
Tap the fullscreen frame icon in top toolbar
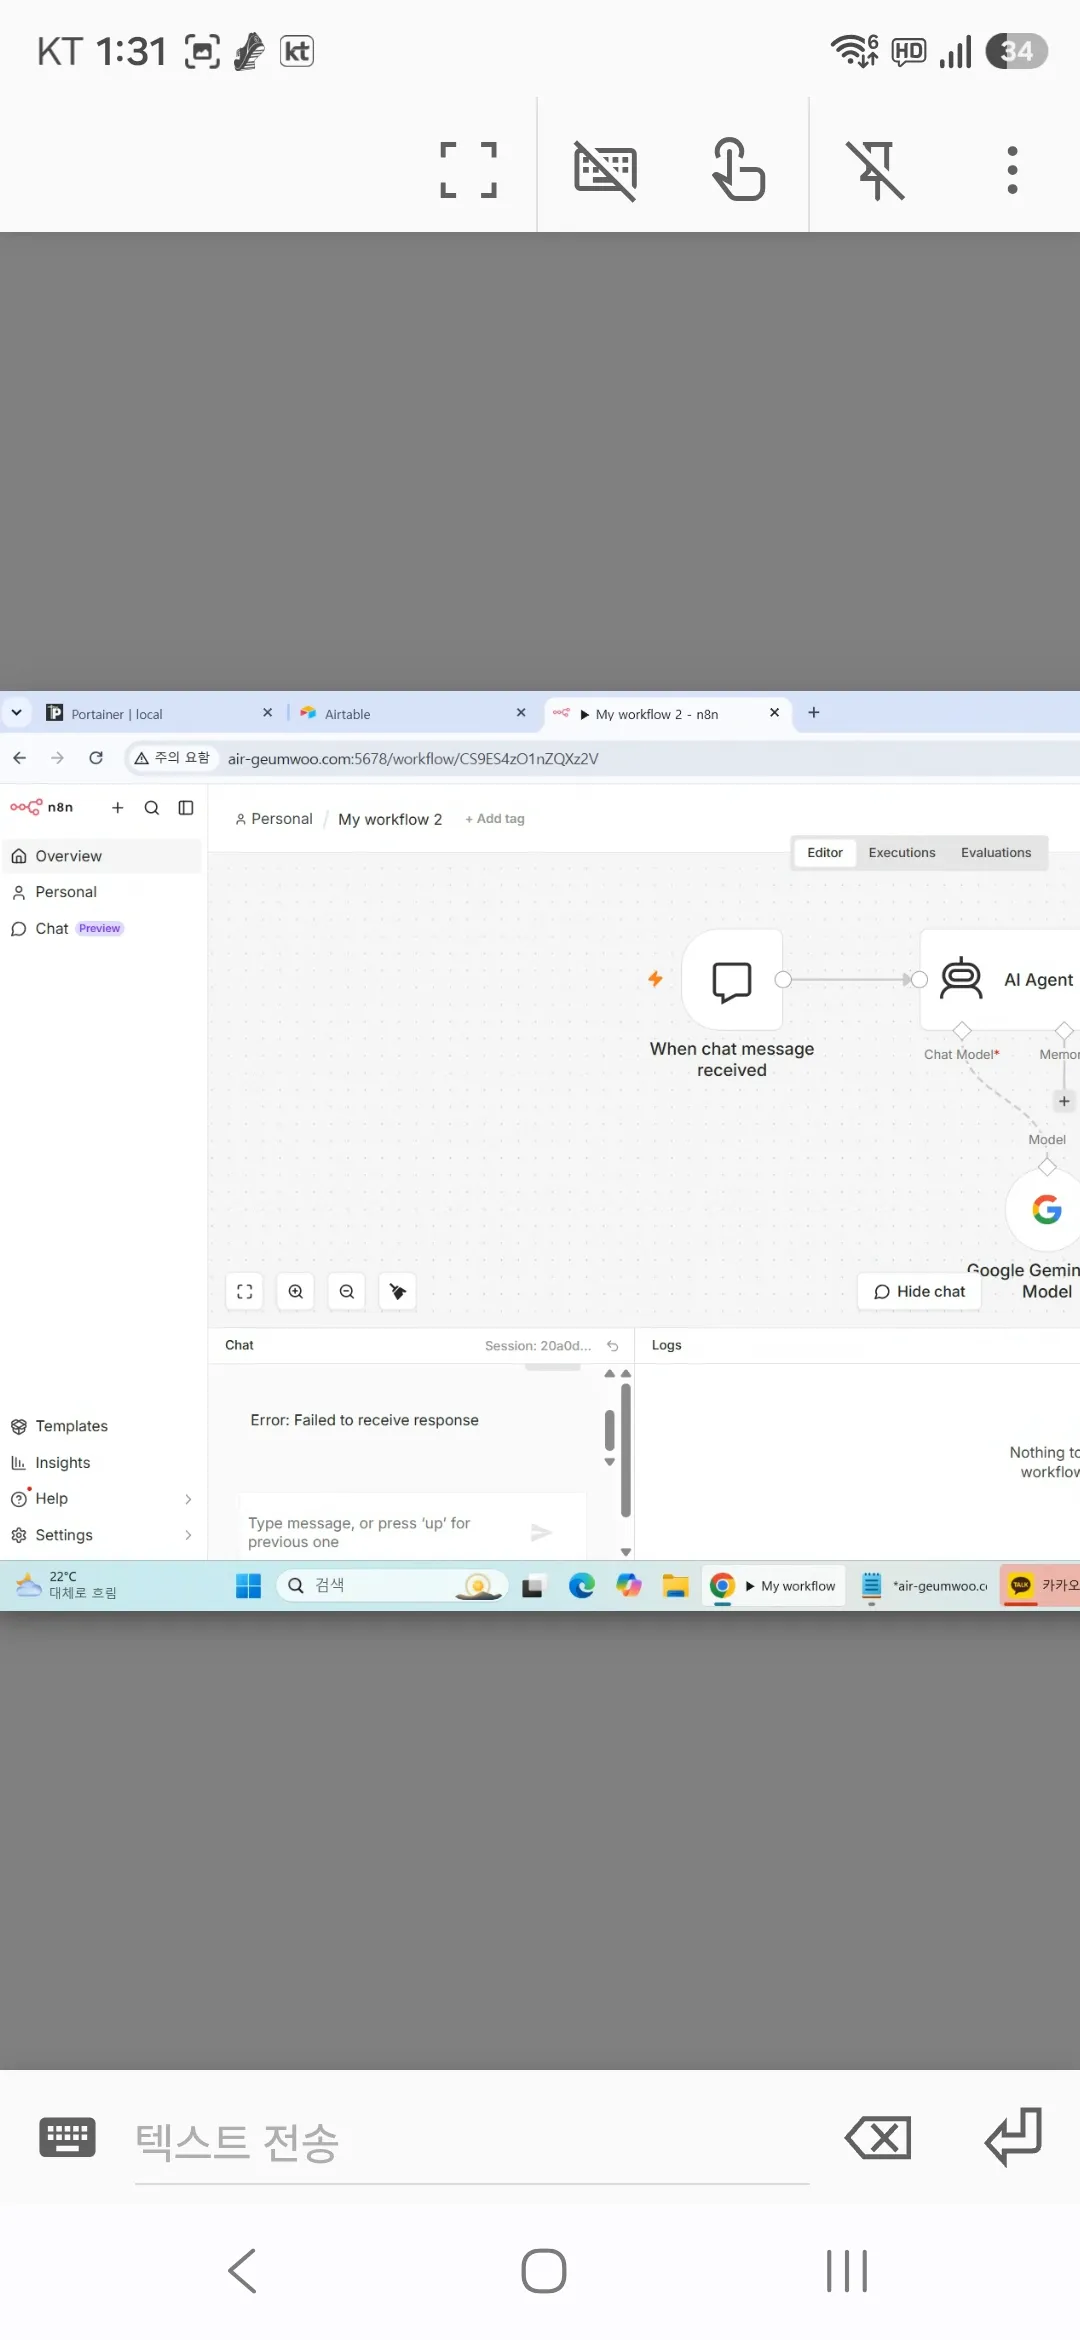pyautogui.click(x=468, y=169)
